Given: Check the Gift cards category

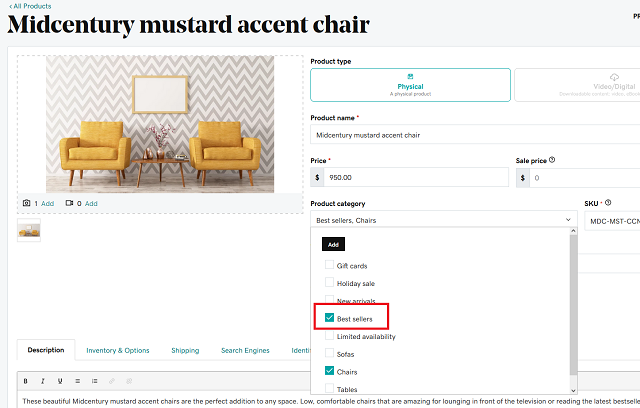Looking at the screenshot, I should [x=330, y=266].
